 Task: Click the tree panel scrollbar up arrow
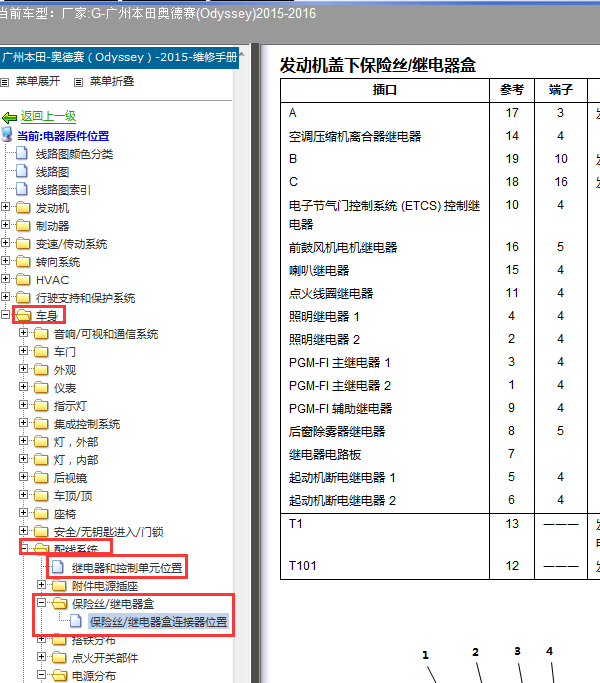[242, 55]
